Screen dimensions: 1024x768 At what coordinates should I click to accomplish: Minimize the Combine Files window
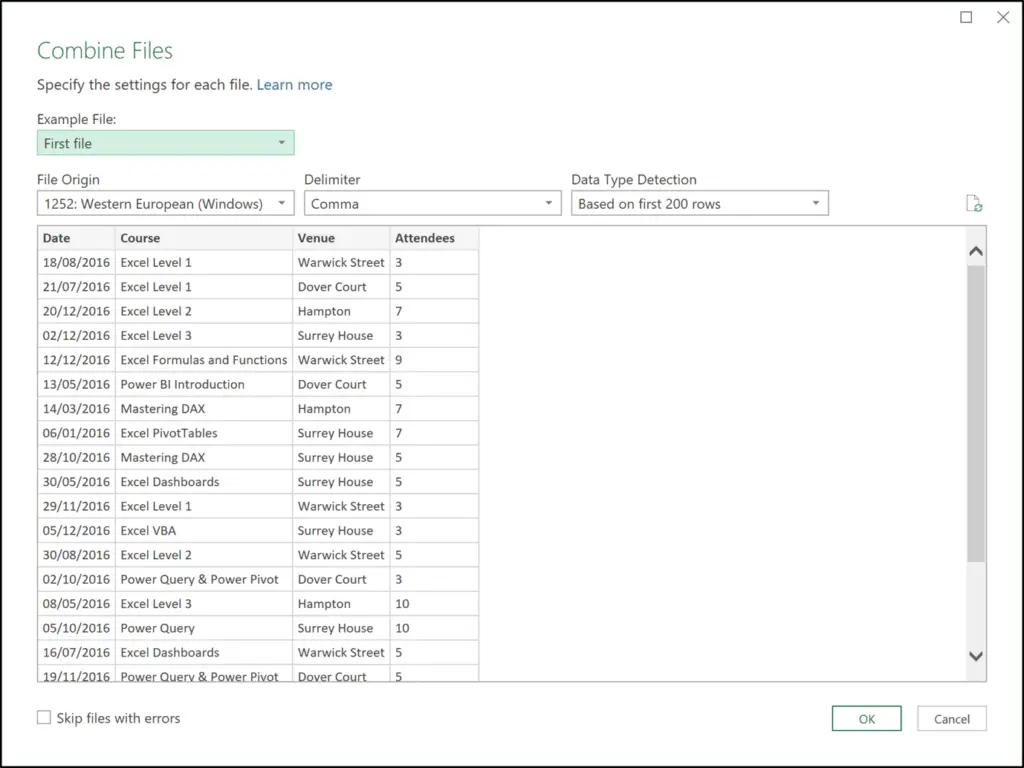(x=966, y=17)
